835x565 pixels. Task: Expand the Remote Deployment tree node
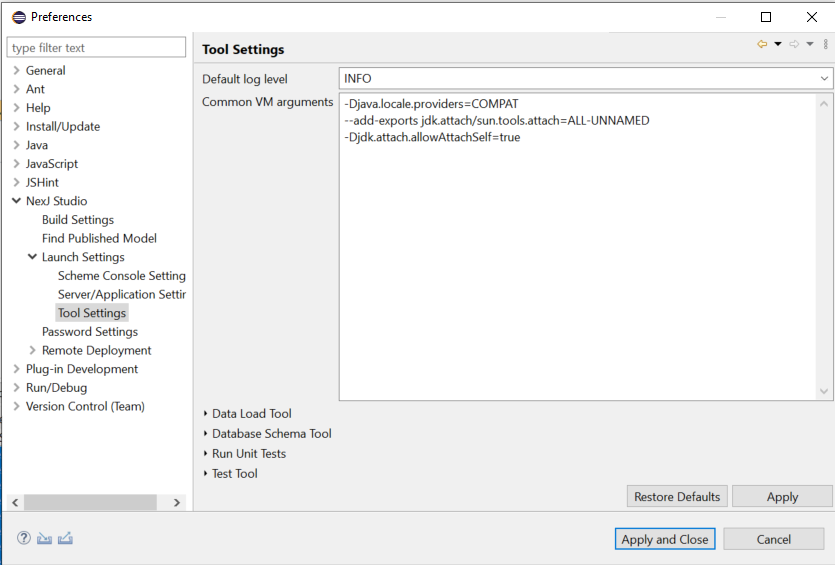(x=33, y=351)
